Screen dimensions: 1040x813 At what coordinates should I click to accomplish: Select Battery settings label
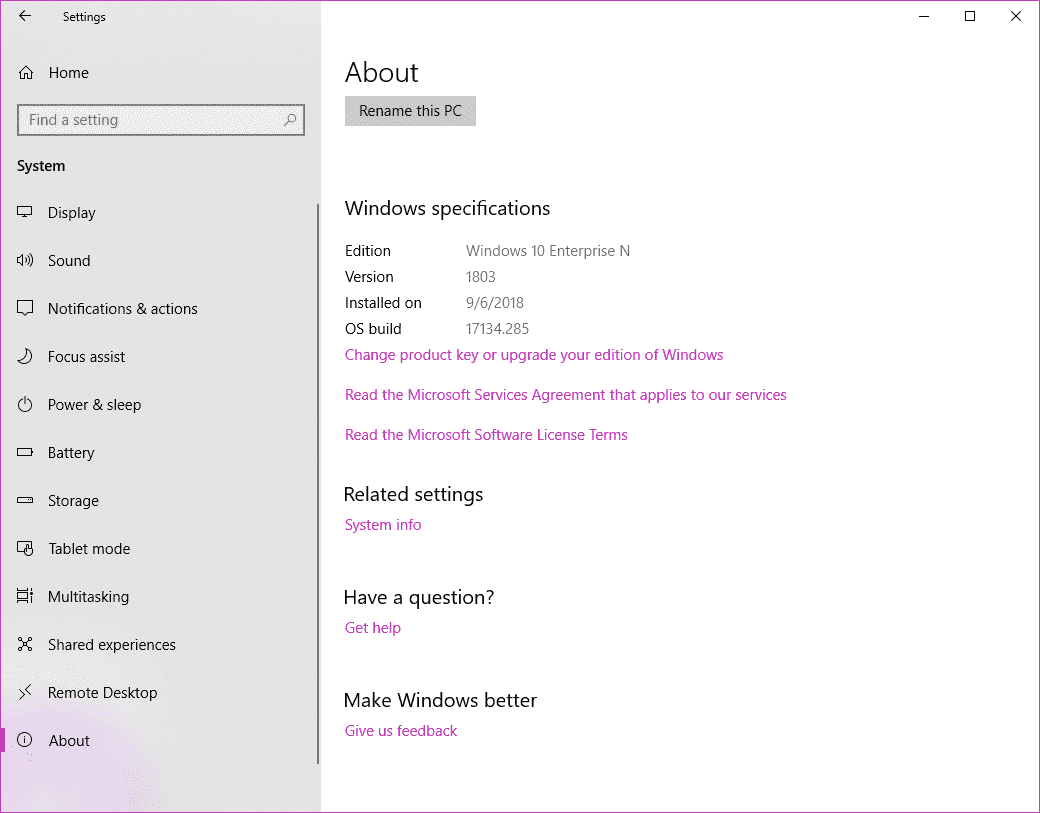[71, 453]
